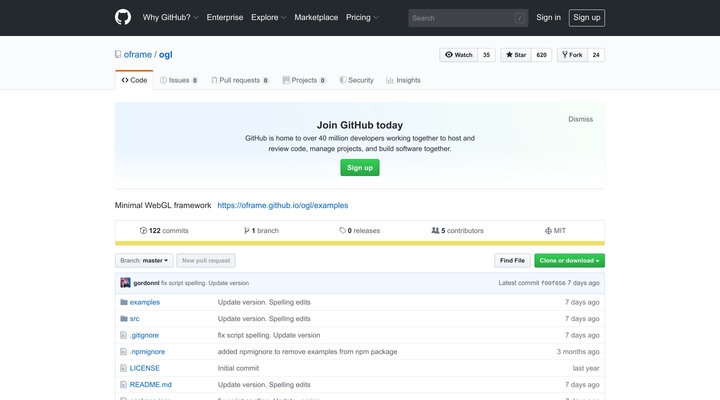This screenshot has width=720, height=400.
Task: Select the Code tab
Action: click(134, 80)
